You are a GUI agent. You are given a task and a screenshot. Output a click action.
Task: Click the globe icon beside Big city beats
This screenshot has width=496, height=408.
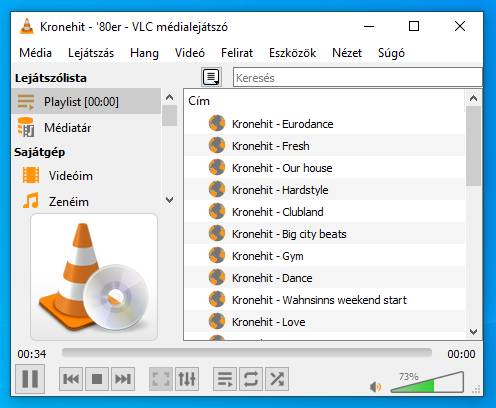point(217,233)
